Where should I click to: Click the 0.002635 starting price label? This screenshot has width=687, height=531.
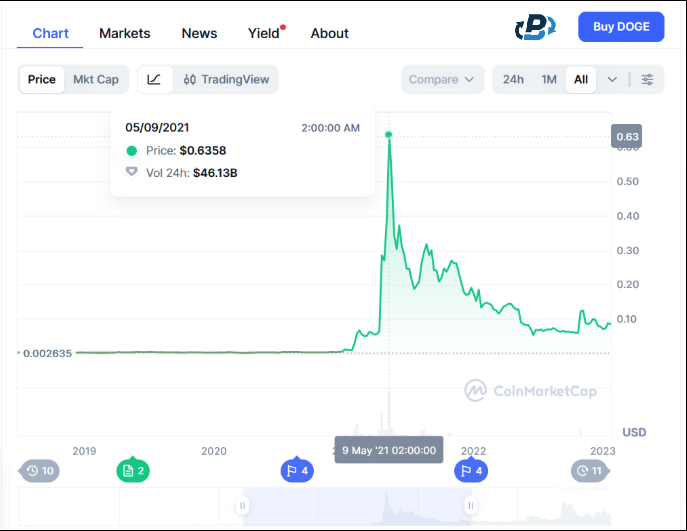point(47,353)
